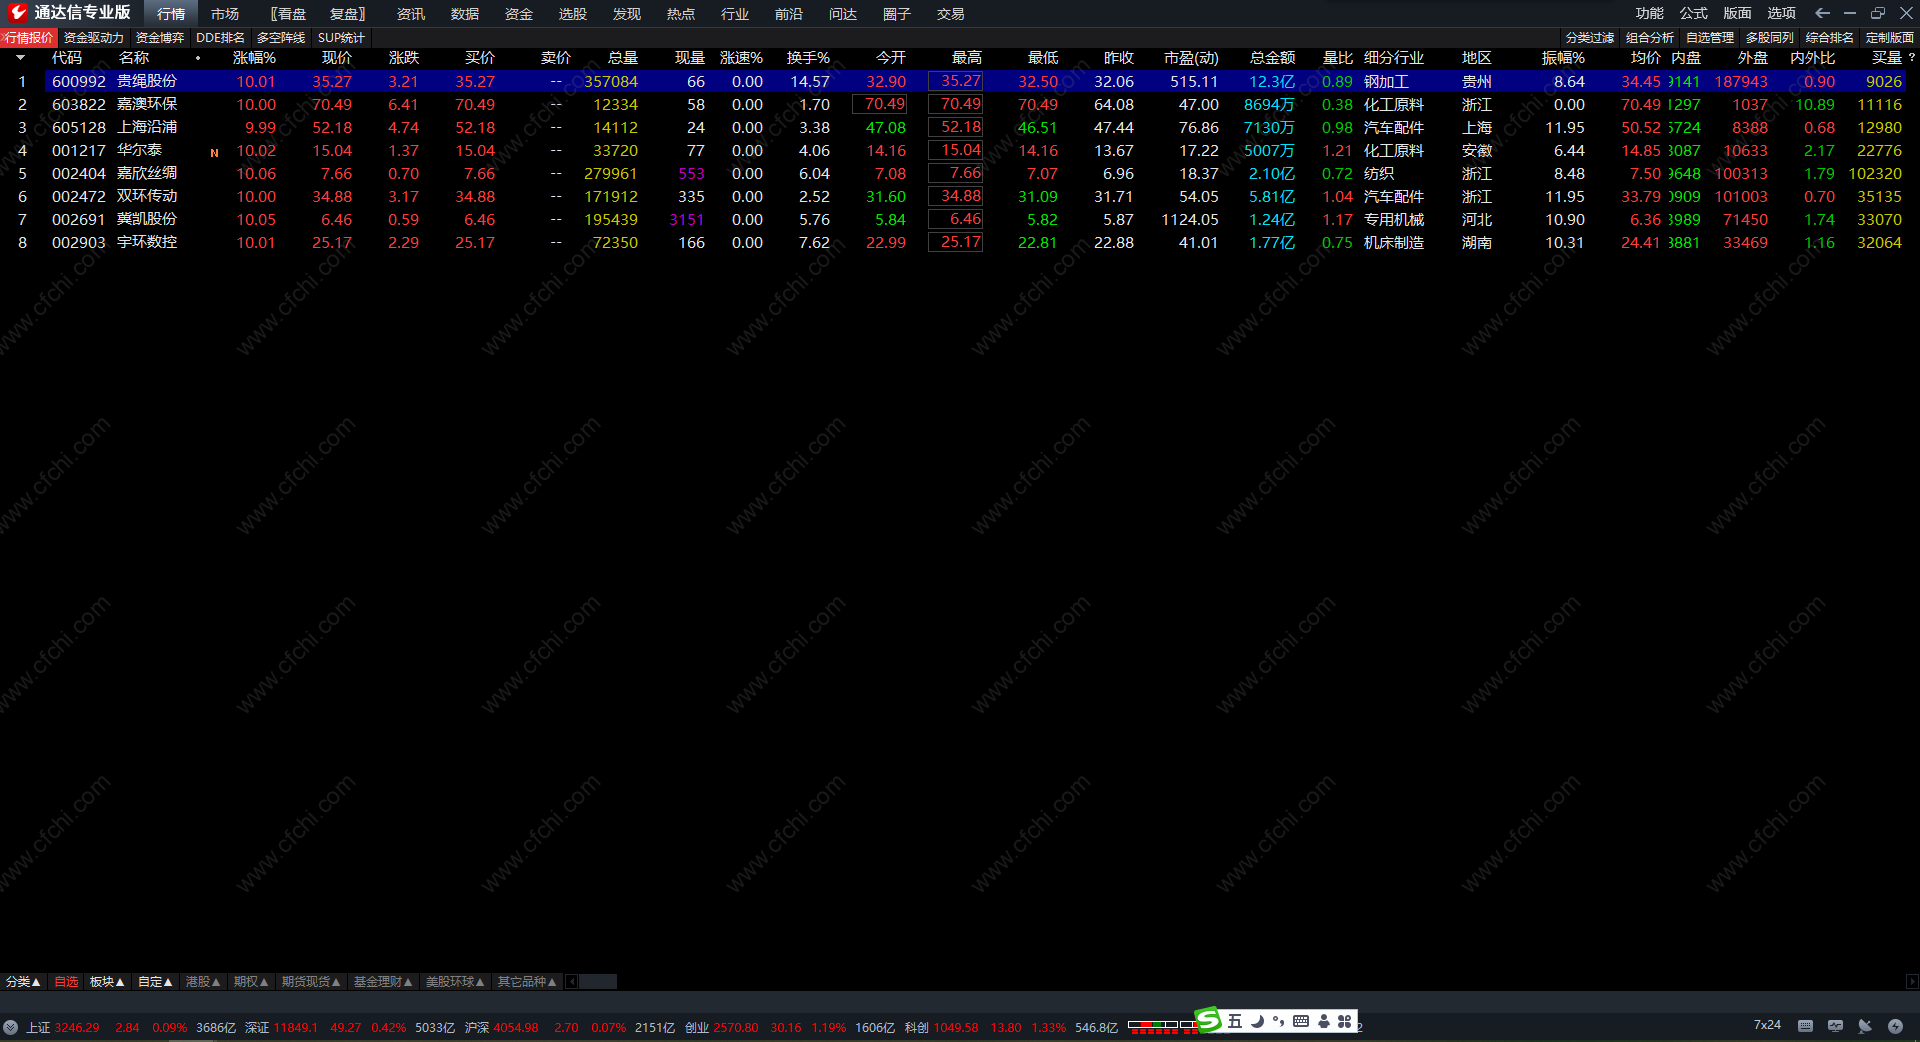
Task: Expand the 分类 bottom tab menu
Action: coord(23,982)
